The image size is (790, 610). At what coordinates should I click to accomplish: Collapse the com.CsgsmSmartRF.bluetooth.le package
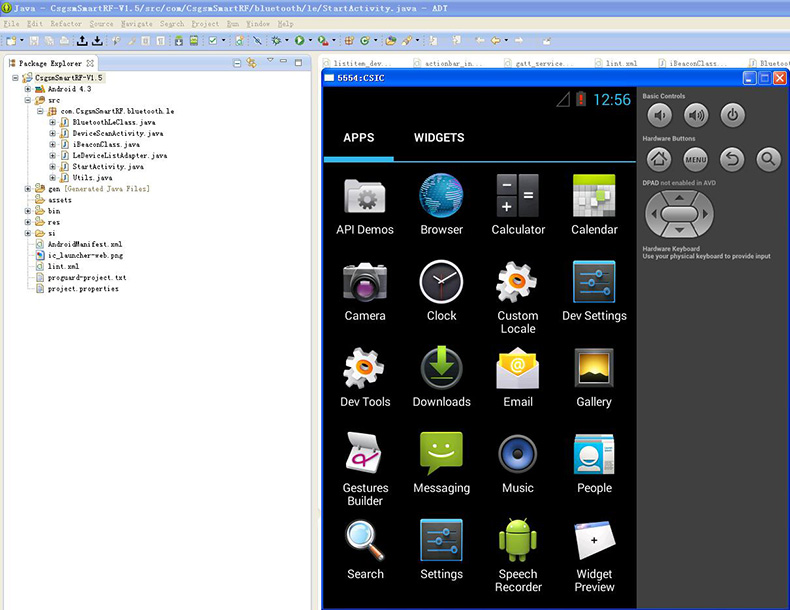point(40,111)
